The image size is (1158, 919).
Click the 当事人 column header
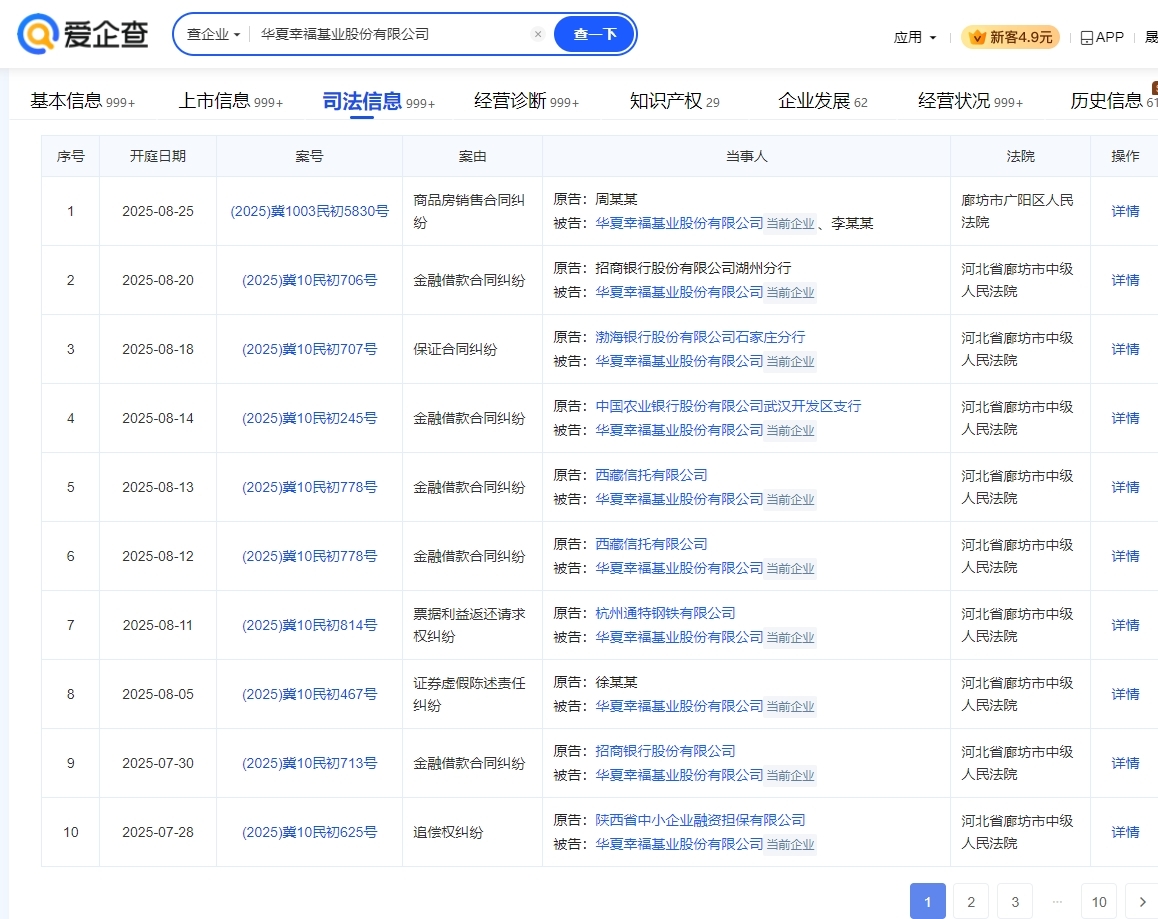coord(747,156)
